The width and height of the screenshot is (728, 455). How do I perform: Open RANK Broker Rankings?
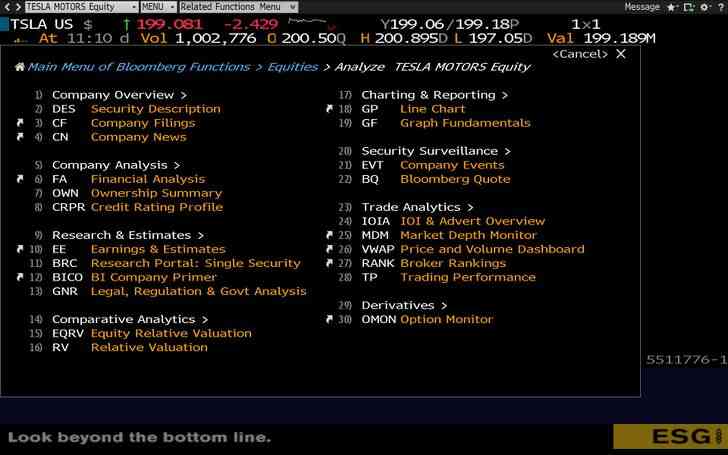point(434,263)
